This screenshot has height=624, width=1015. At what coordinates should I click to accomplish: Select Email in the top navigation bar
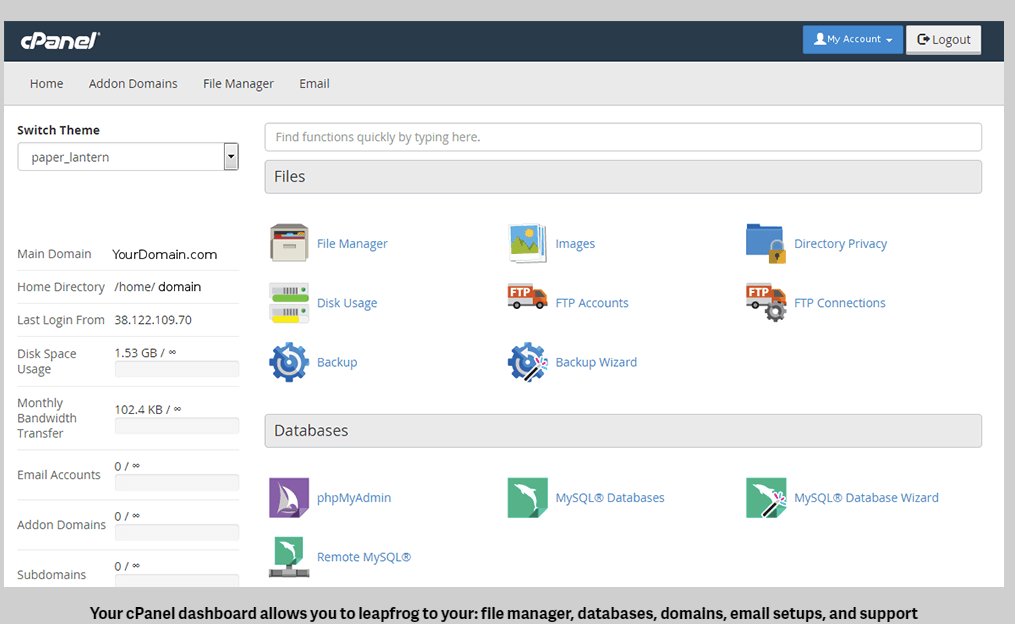(314, 84)
